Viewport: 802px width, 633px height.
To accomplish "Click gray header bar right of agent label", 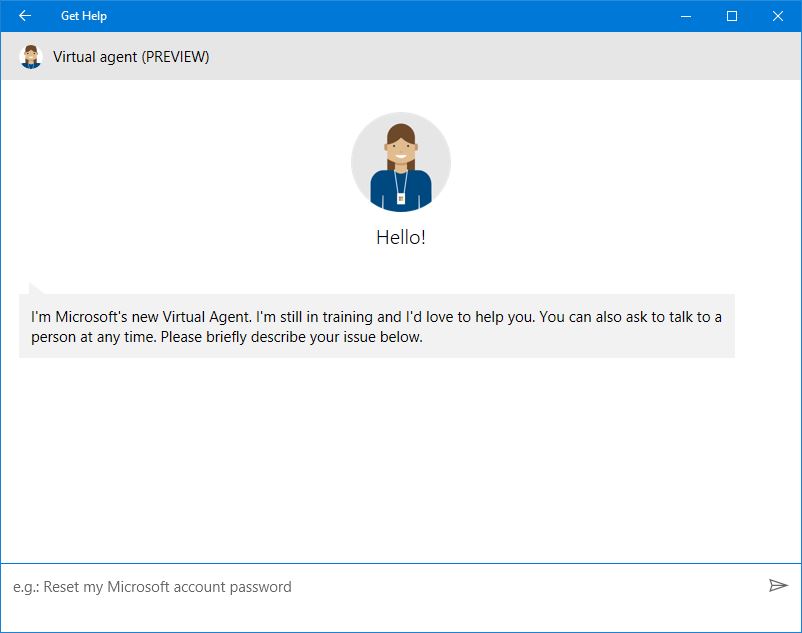I will [500, 57].
